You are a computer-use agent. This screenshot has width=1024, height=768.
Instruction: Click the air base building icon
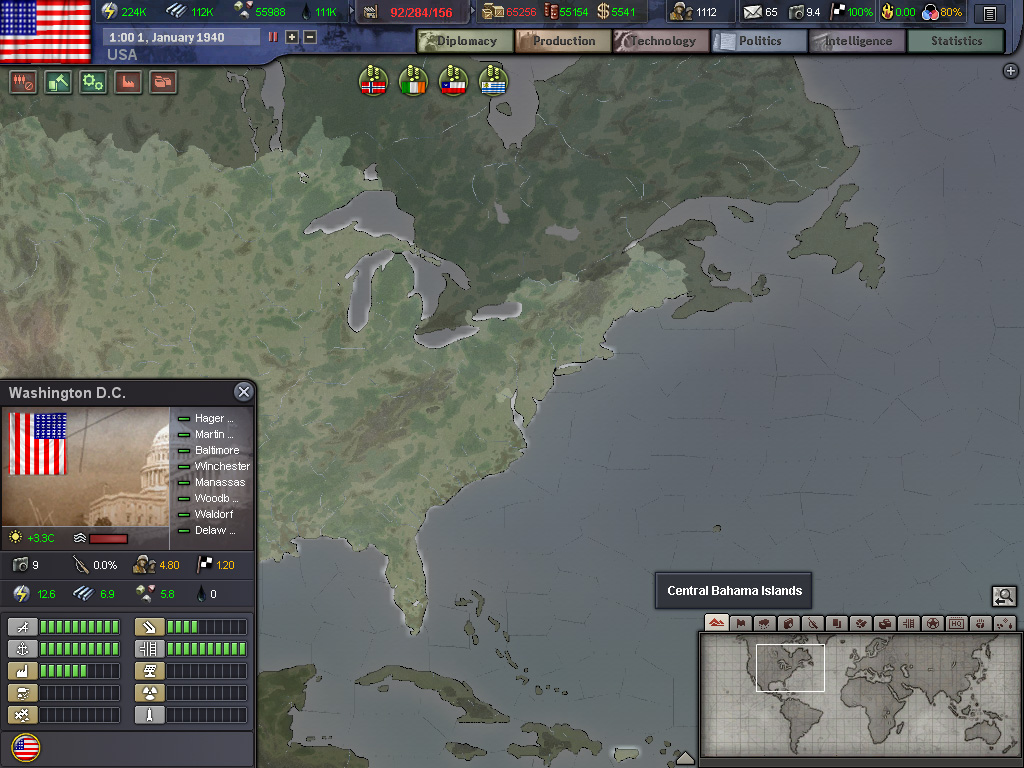click(22, 627)
